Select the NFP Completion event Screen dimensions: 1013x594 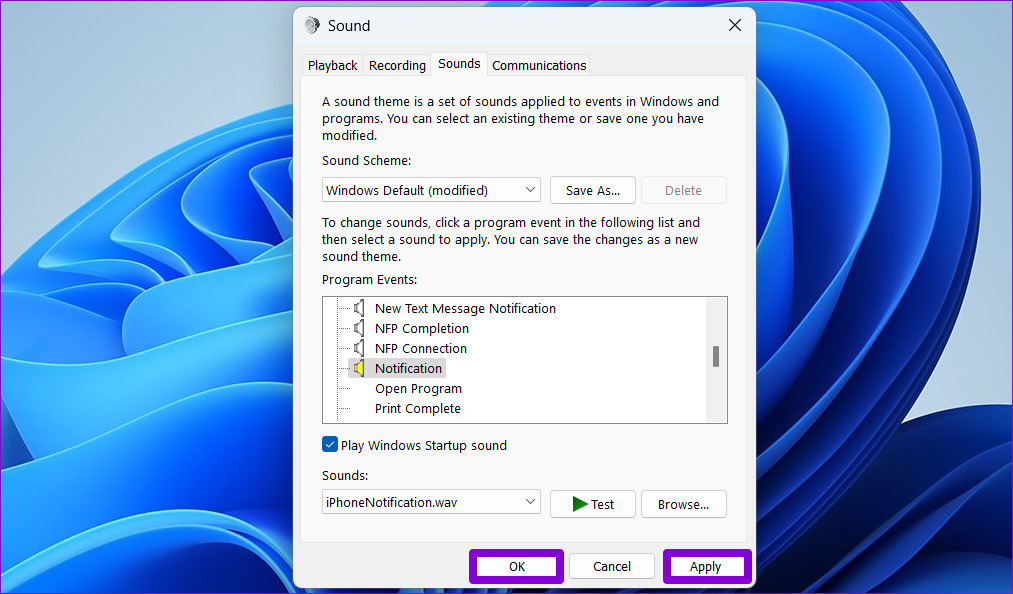[422, 328]
